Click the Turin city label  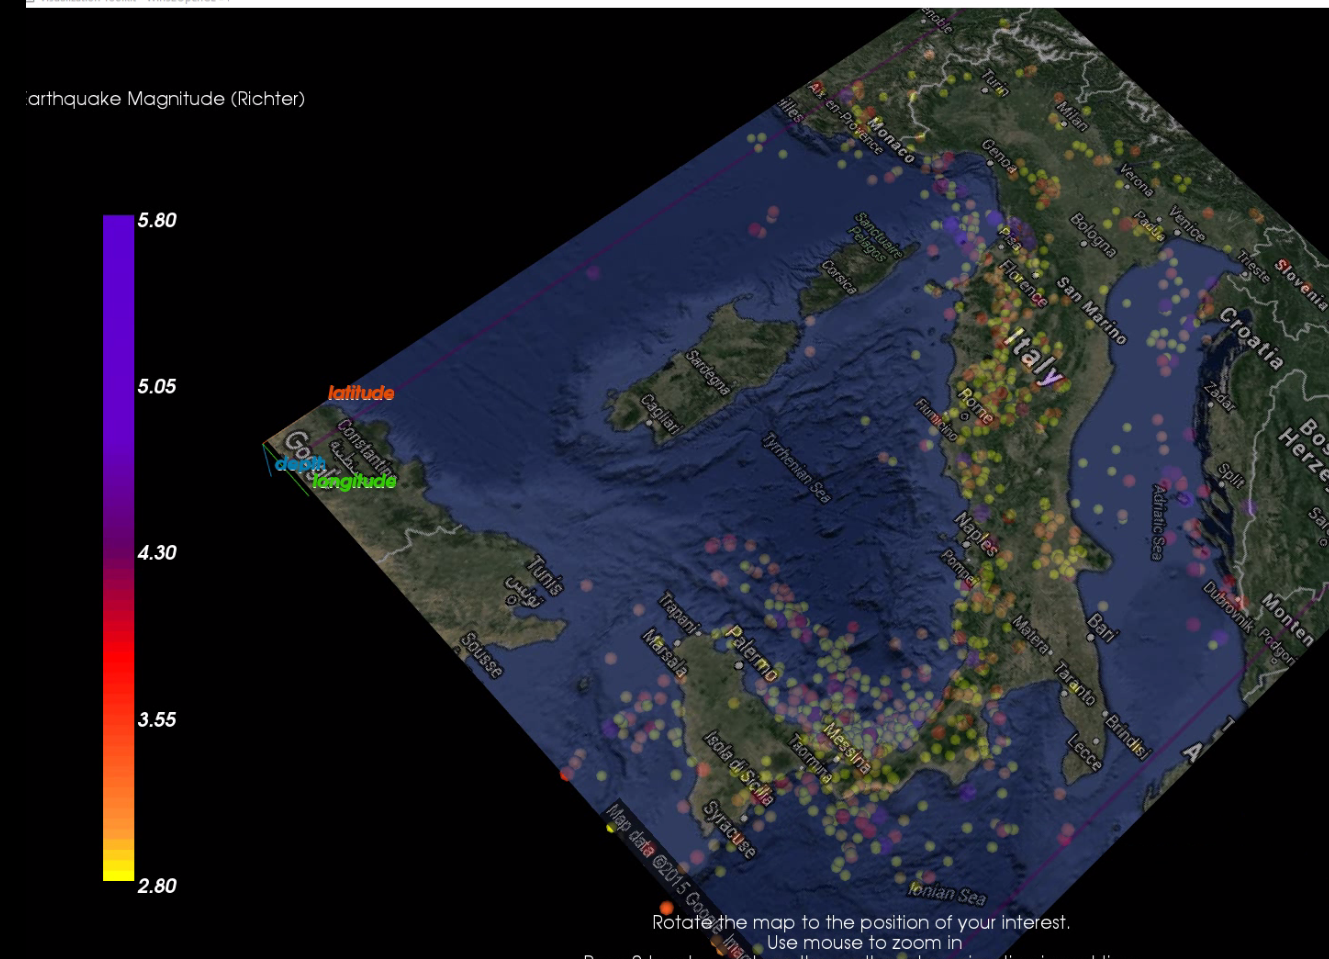pyautogui.click(x=995, y=83)
